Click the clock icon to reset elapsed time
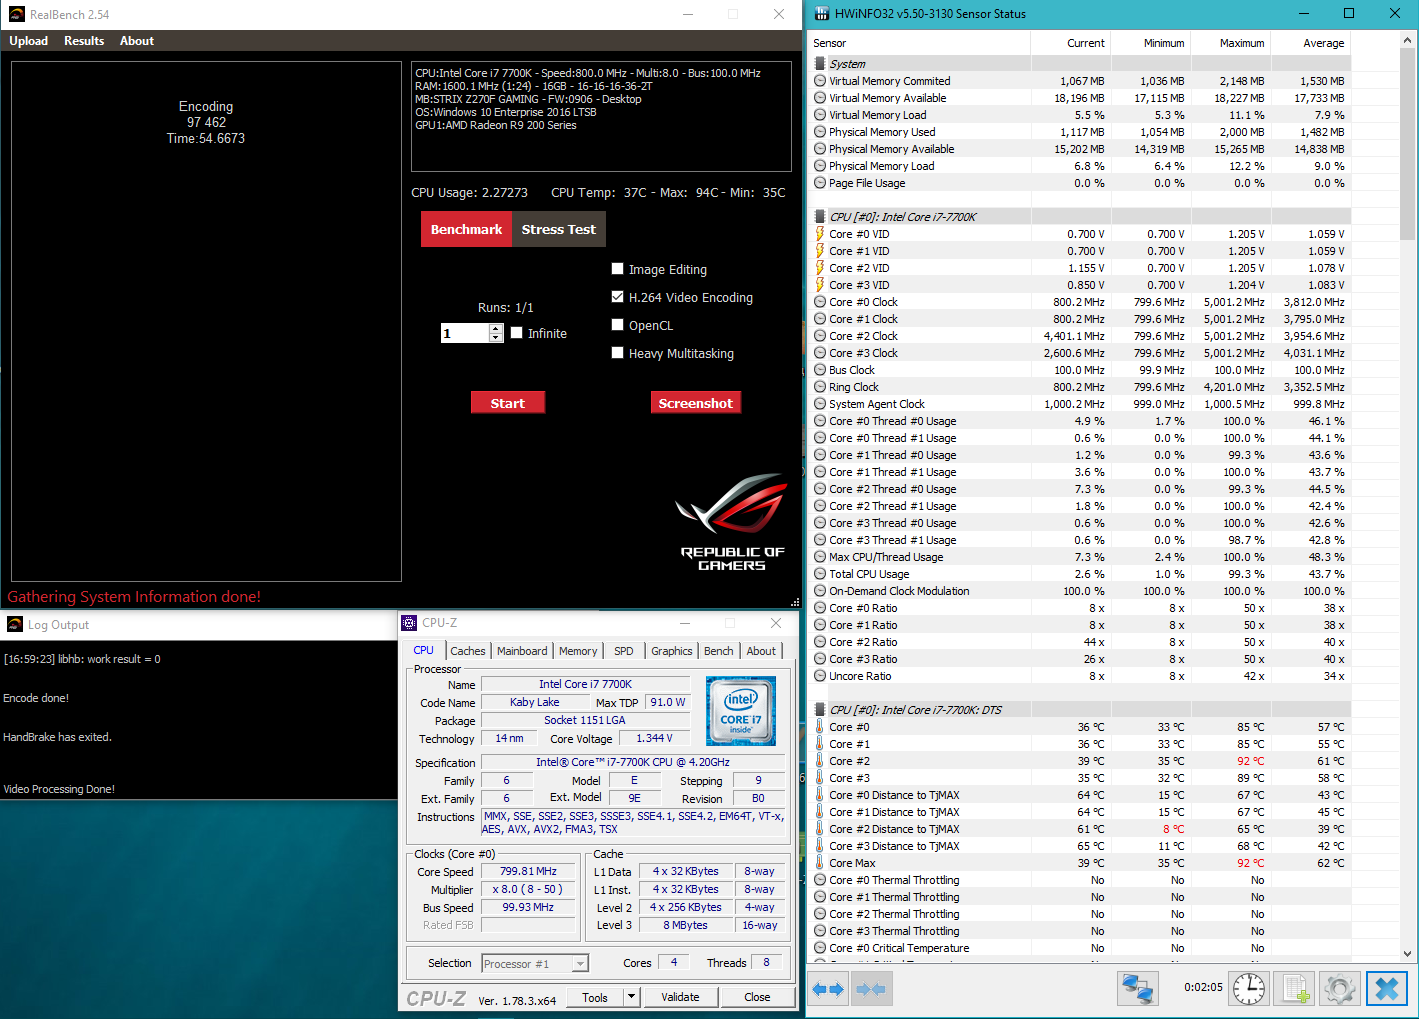The width and height of the screenshot is (1419, 1019). [1249, 988]
